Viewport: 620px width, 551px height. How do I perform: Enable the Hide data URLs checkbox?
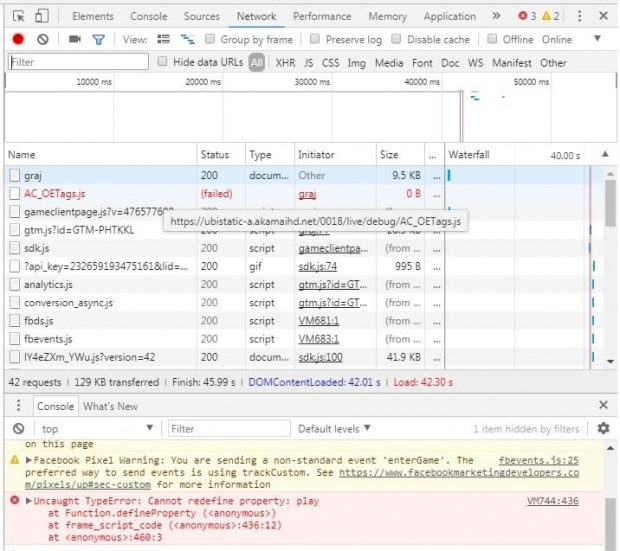(162, 61)
